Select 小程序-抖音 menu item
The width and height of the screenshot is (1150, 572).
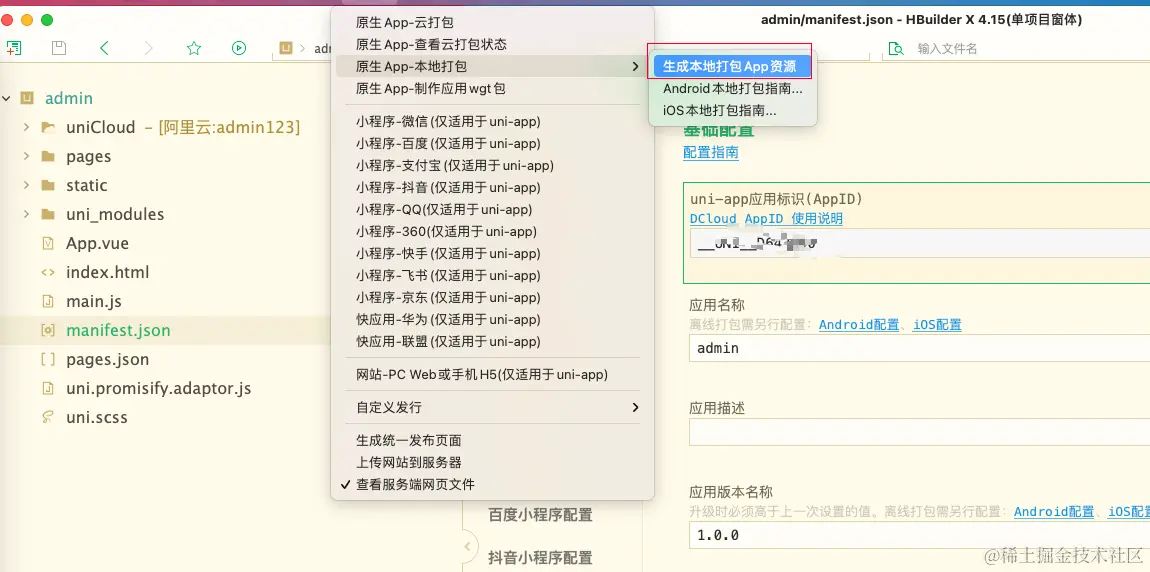click(x=492, y=187)
